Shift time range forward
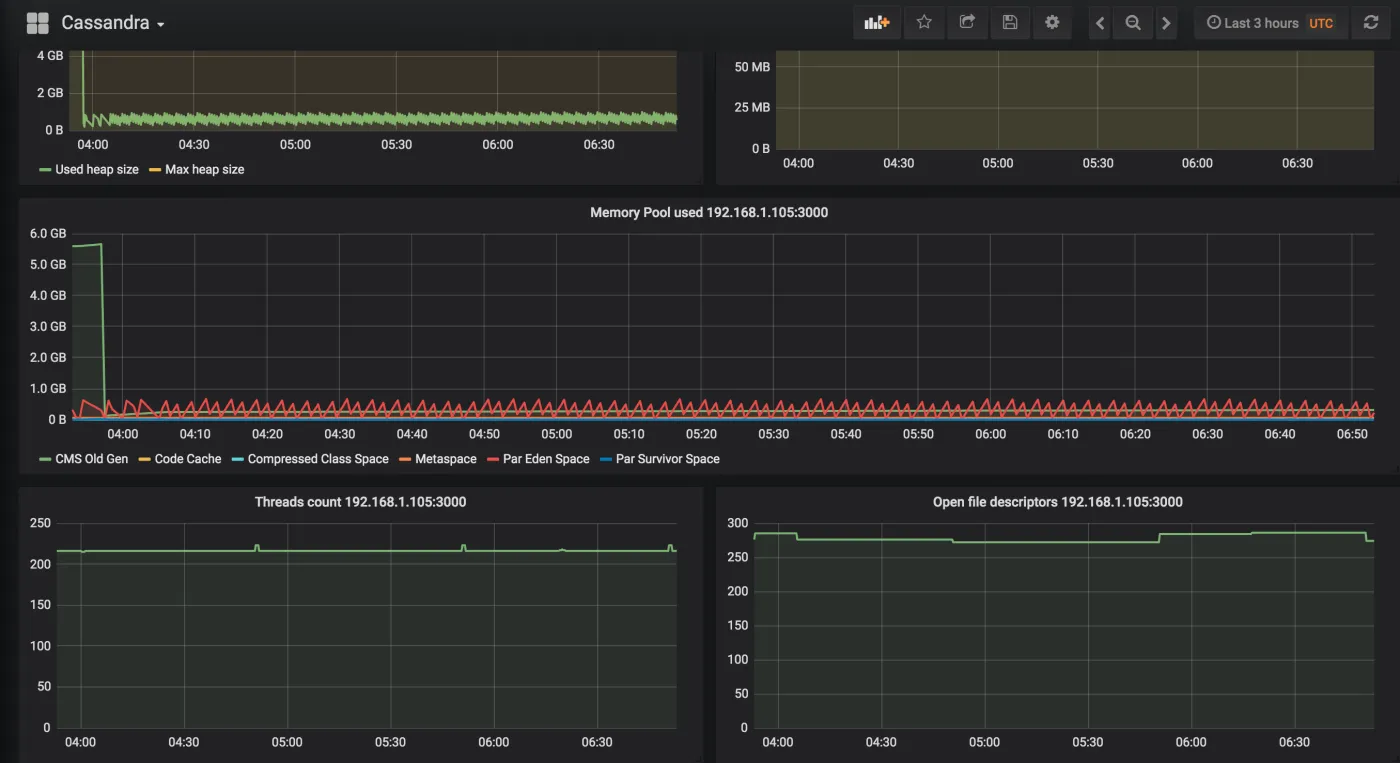 click(x=1166, y=22)
